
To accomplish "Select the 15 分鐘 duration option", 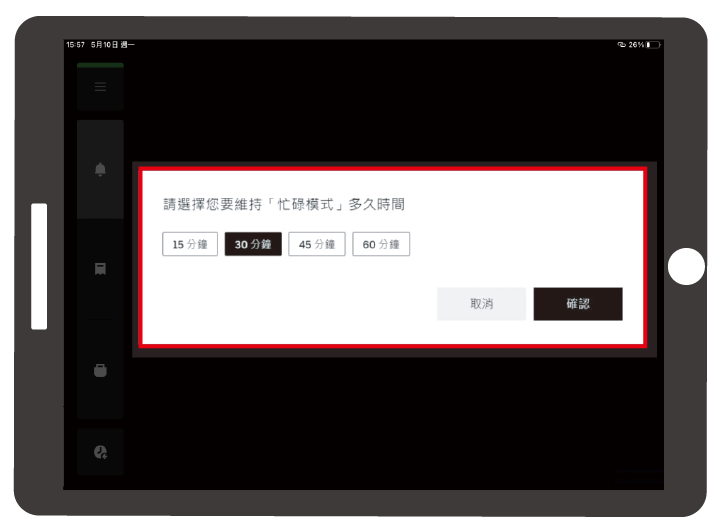I will click(190, 244).
